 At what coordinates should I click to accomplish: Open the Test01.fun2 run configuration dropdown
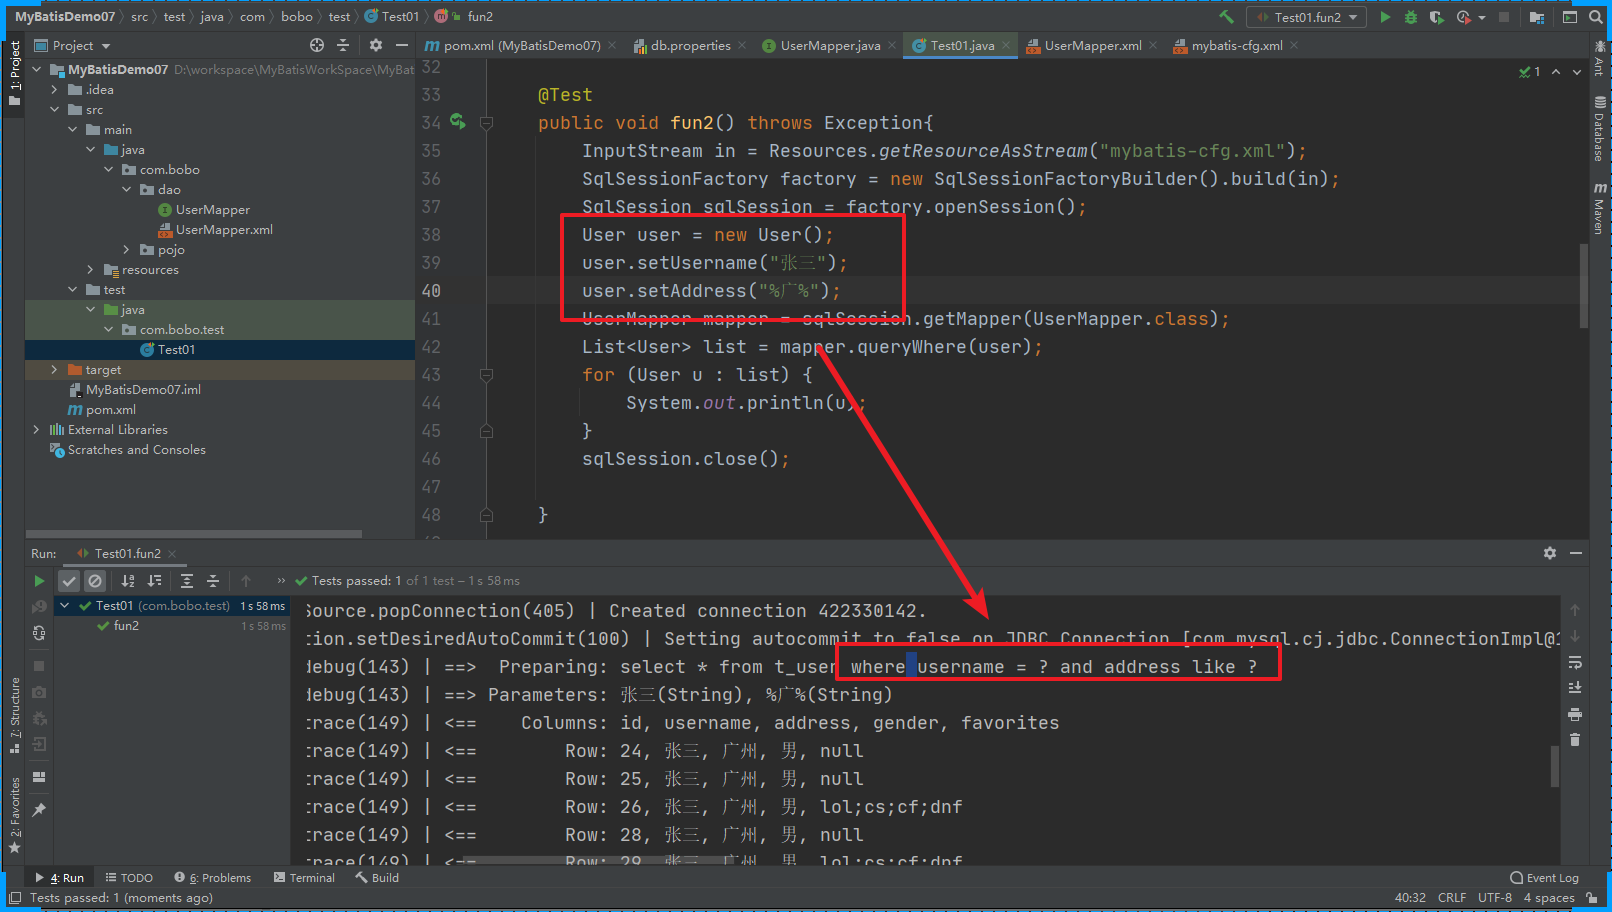1307,17
